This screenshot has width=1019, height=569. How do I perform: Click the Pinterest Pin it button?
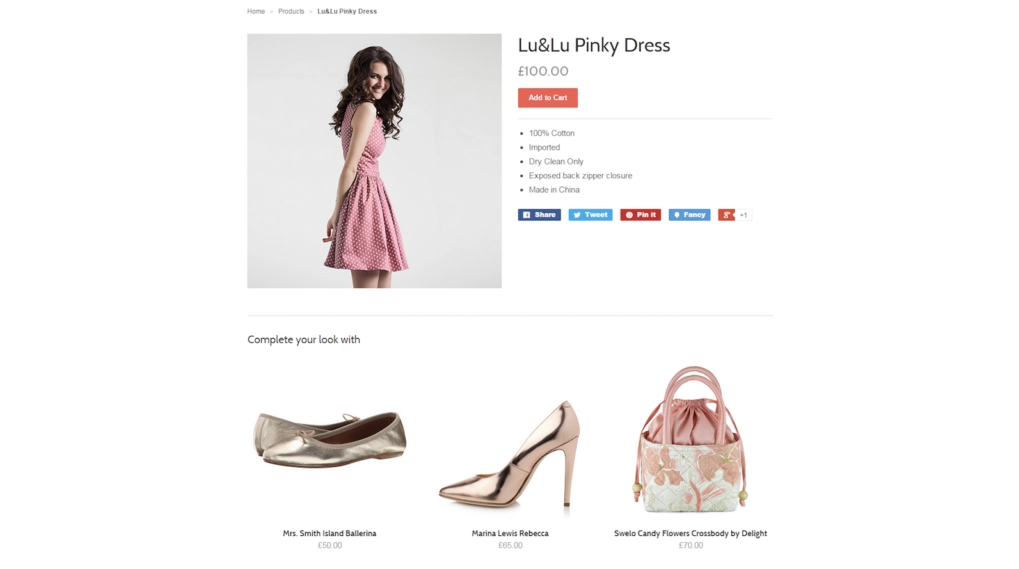640,215
